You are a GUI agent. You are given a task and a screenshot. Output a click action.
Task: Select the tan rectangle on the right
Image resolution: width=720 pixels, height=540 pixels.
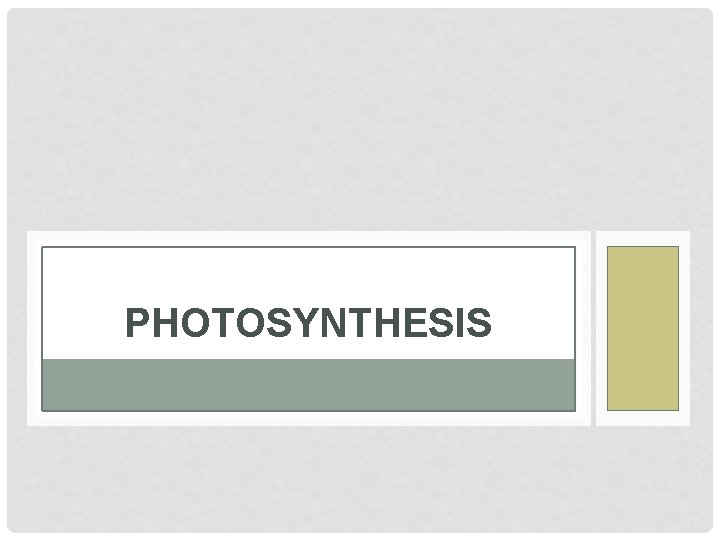[642, 328]
